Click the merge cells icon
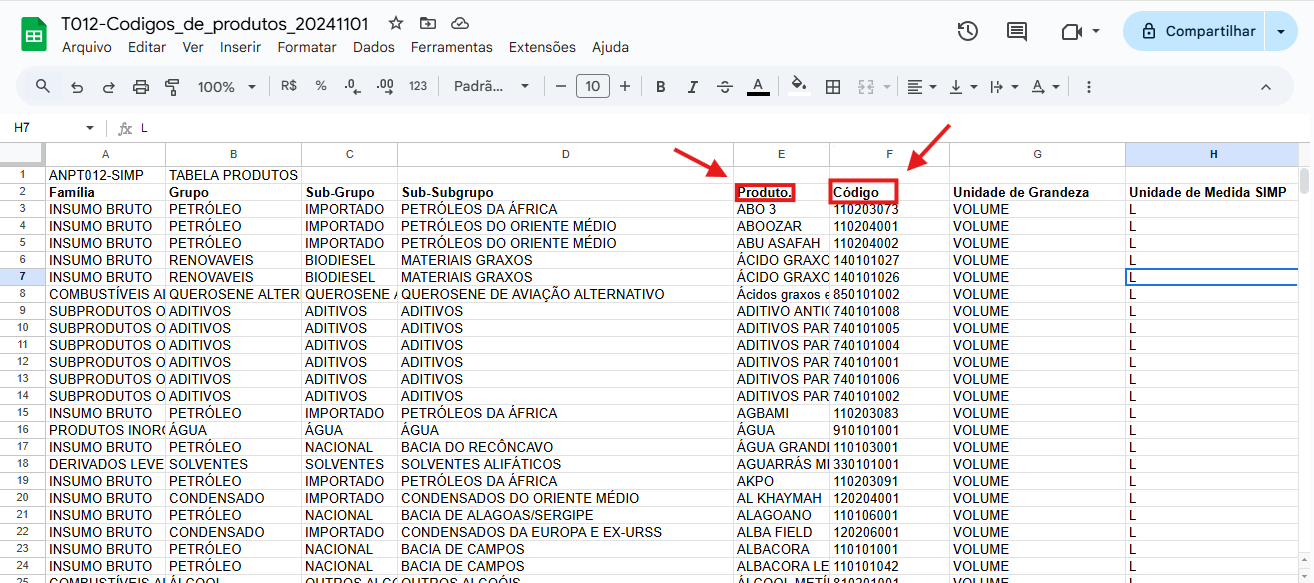The width and height of the screenshot is (1314, 583). 866,87
